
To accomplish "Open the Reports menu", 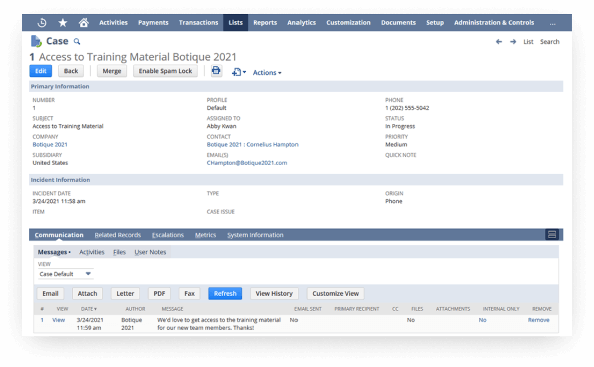I will [x=265, y=23].
